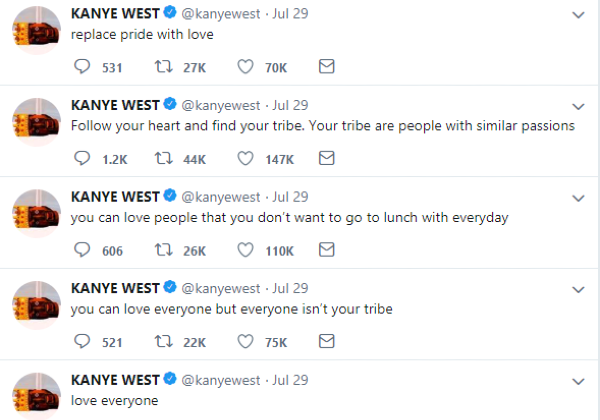The image size is (600, 420).
Task: Like the 'replace pride with love' tweet
Action: 245,67
